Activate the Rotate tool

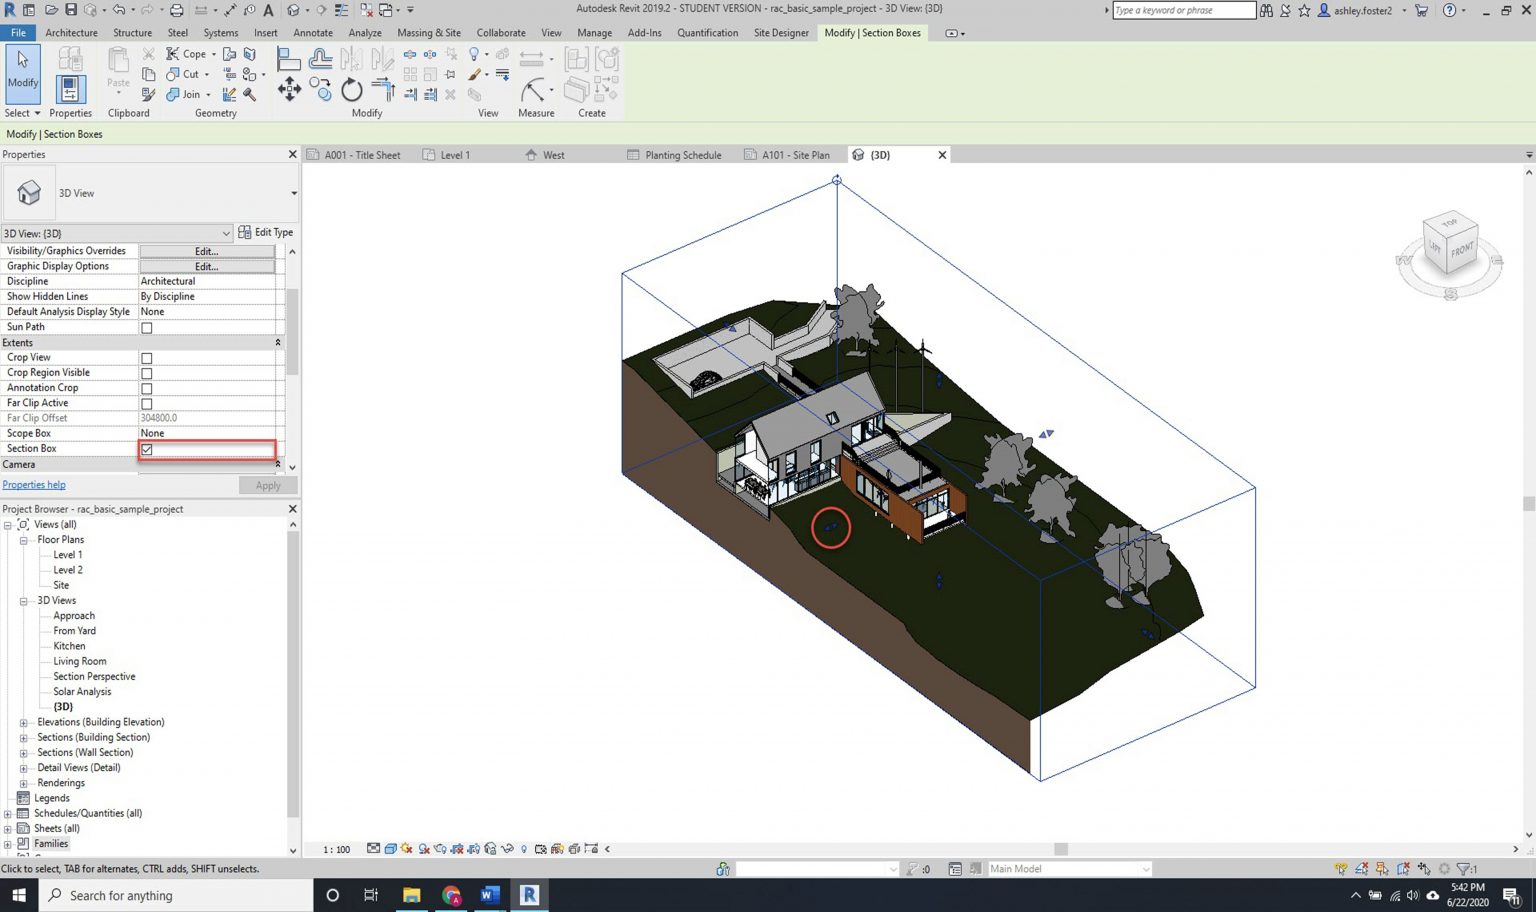351,90
